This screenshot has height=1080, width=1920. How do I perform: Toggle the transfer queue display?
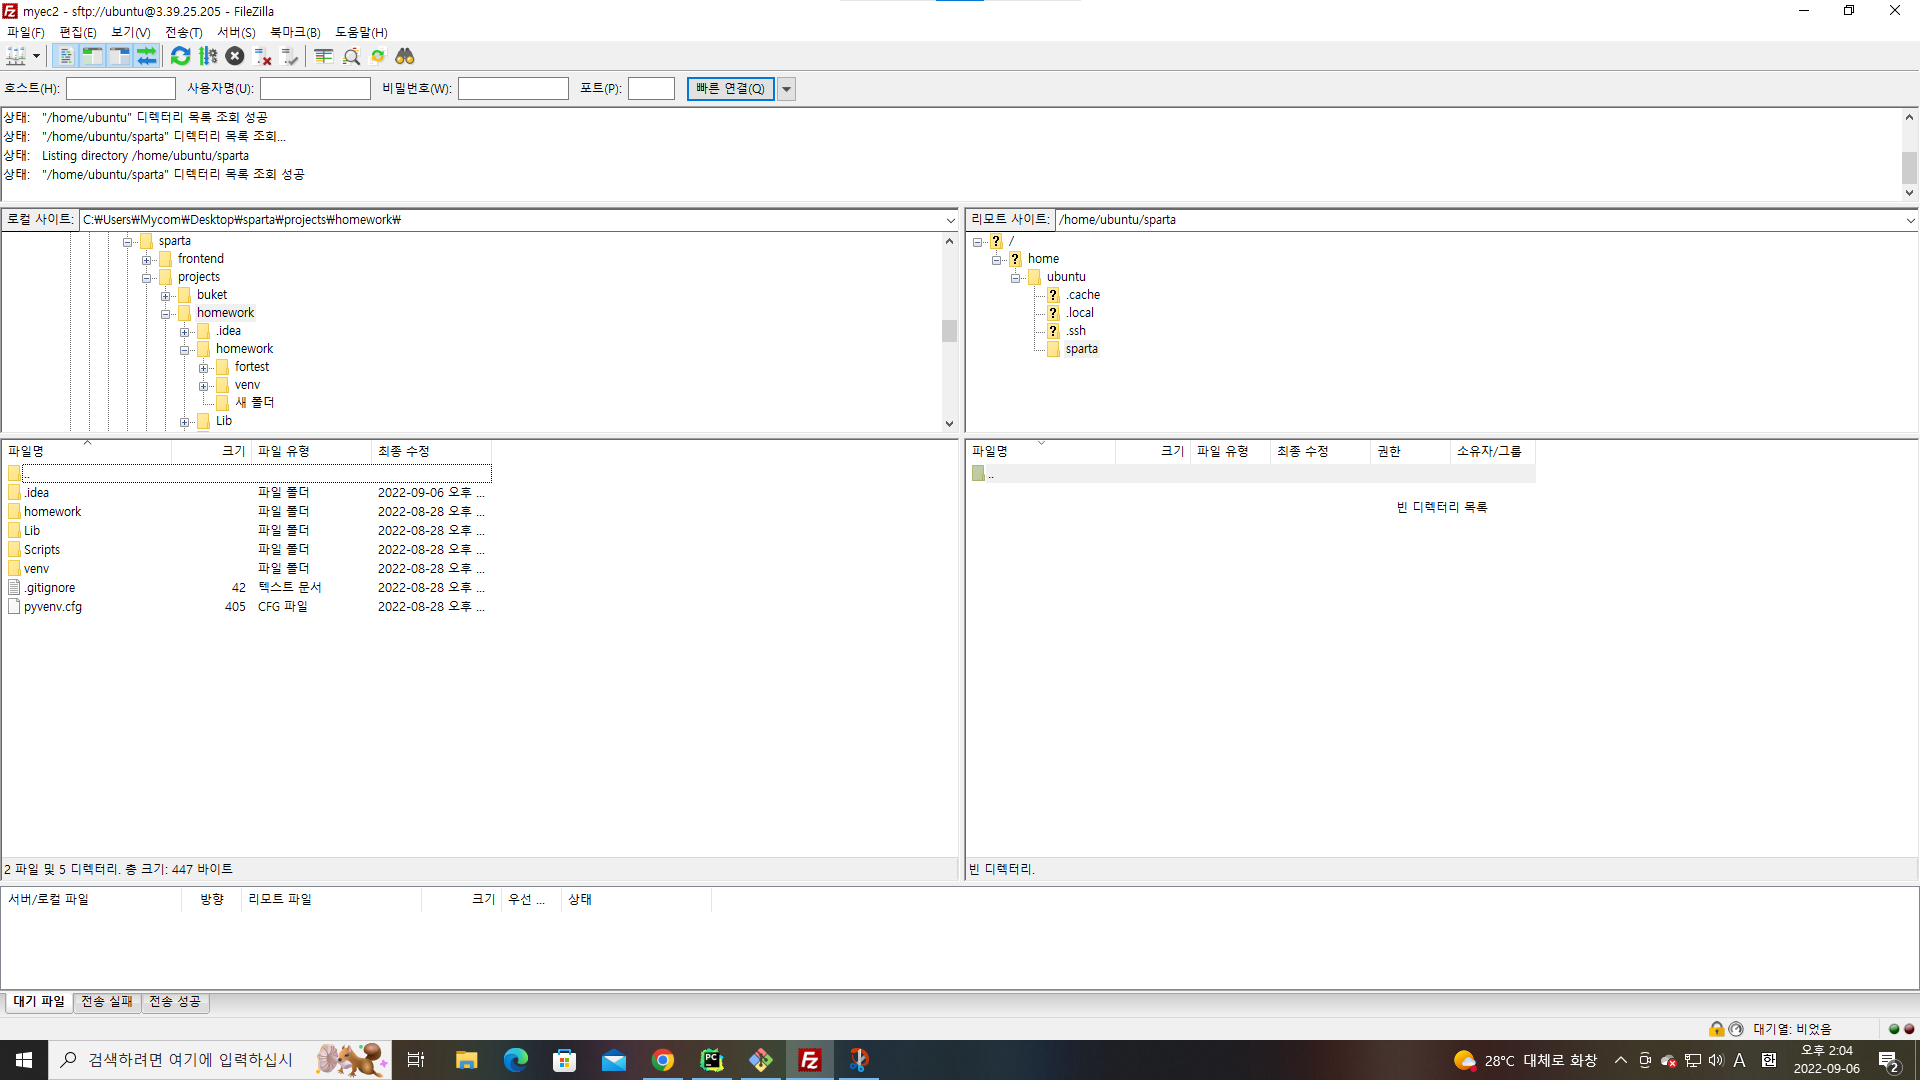(147, 56)
